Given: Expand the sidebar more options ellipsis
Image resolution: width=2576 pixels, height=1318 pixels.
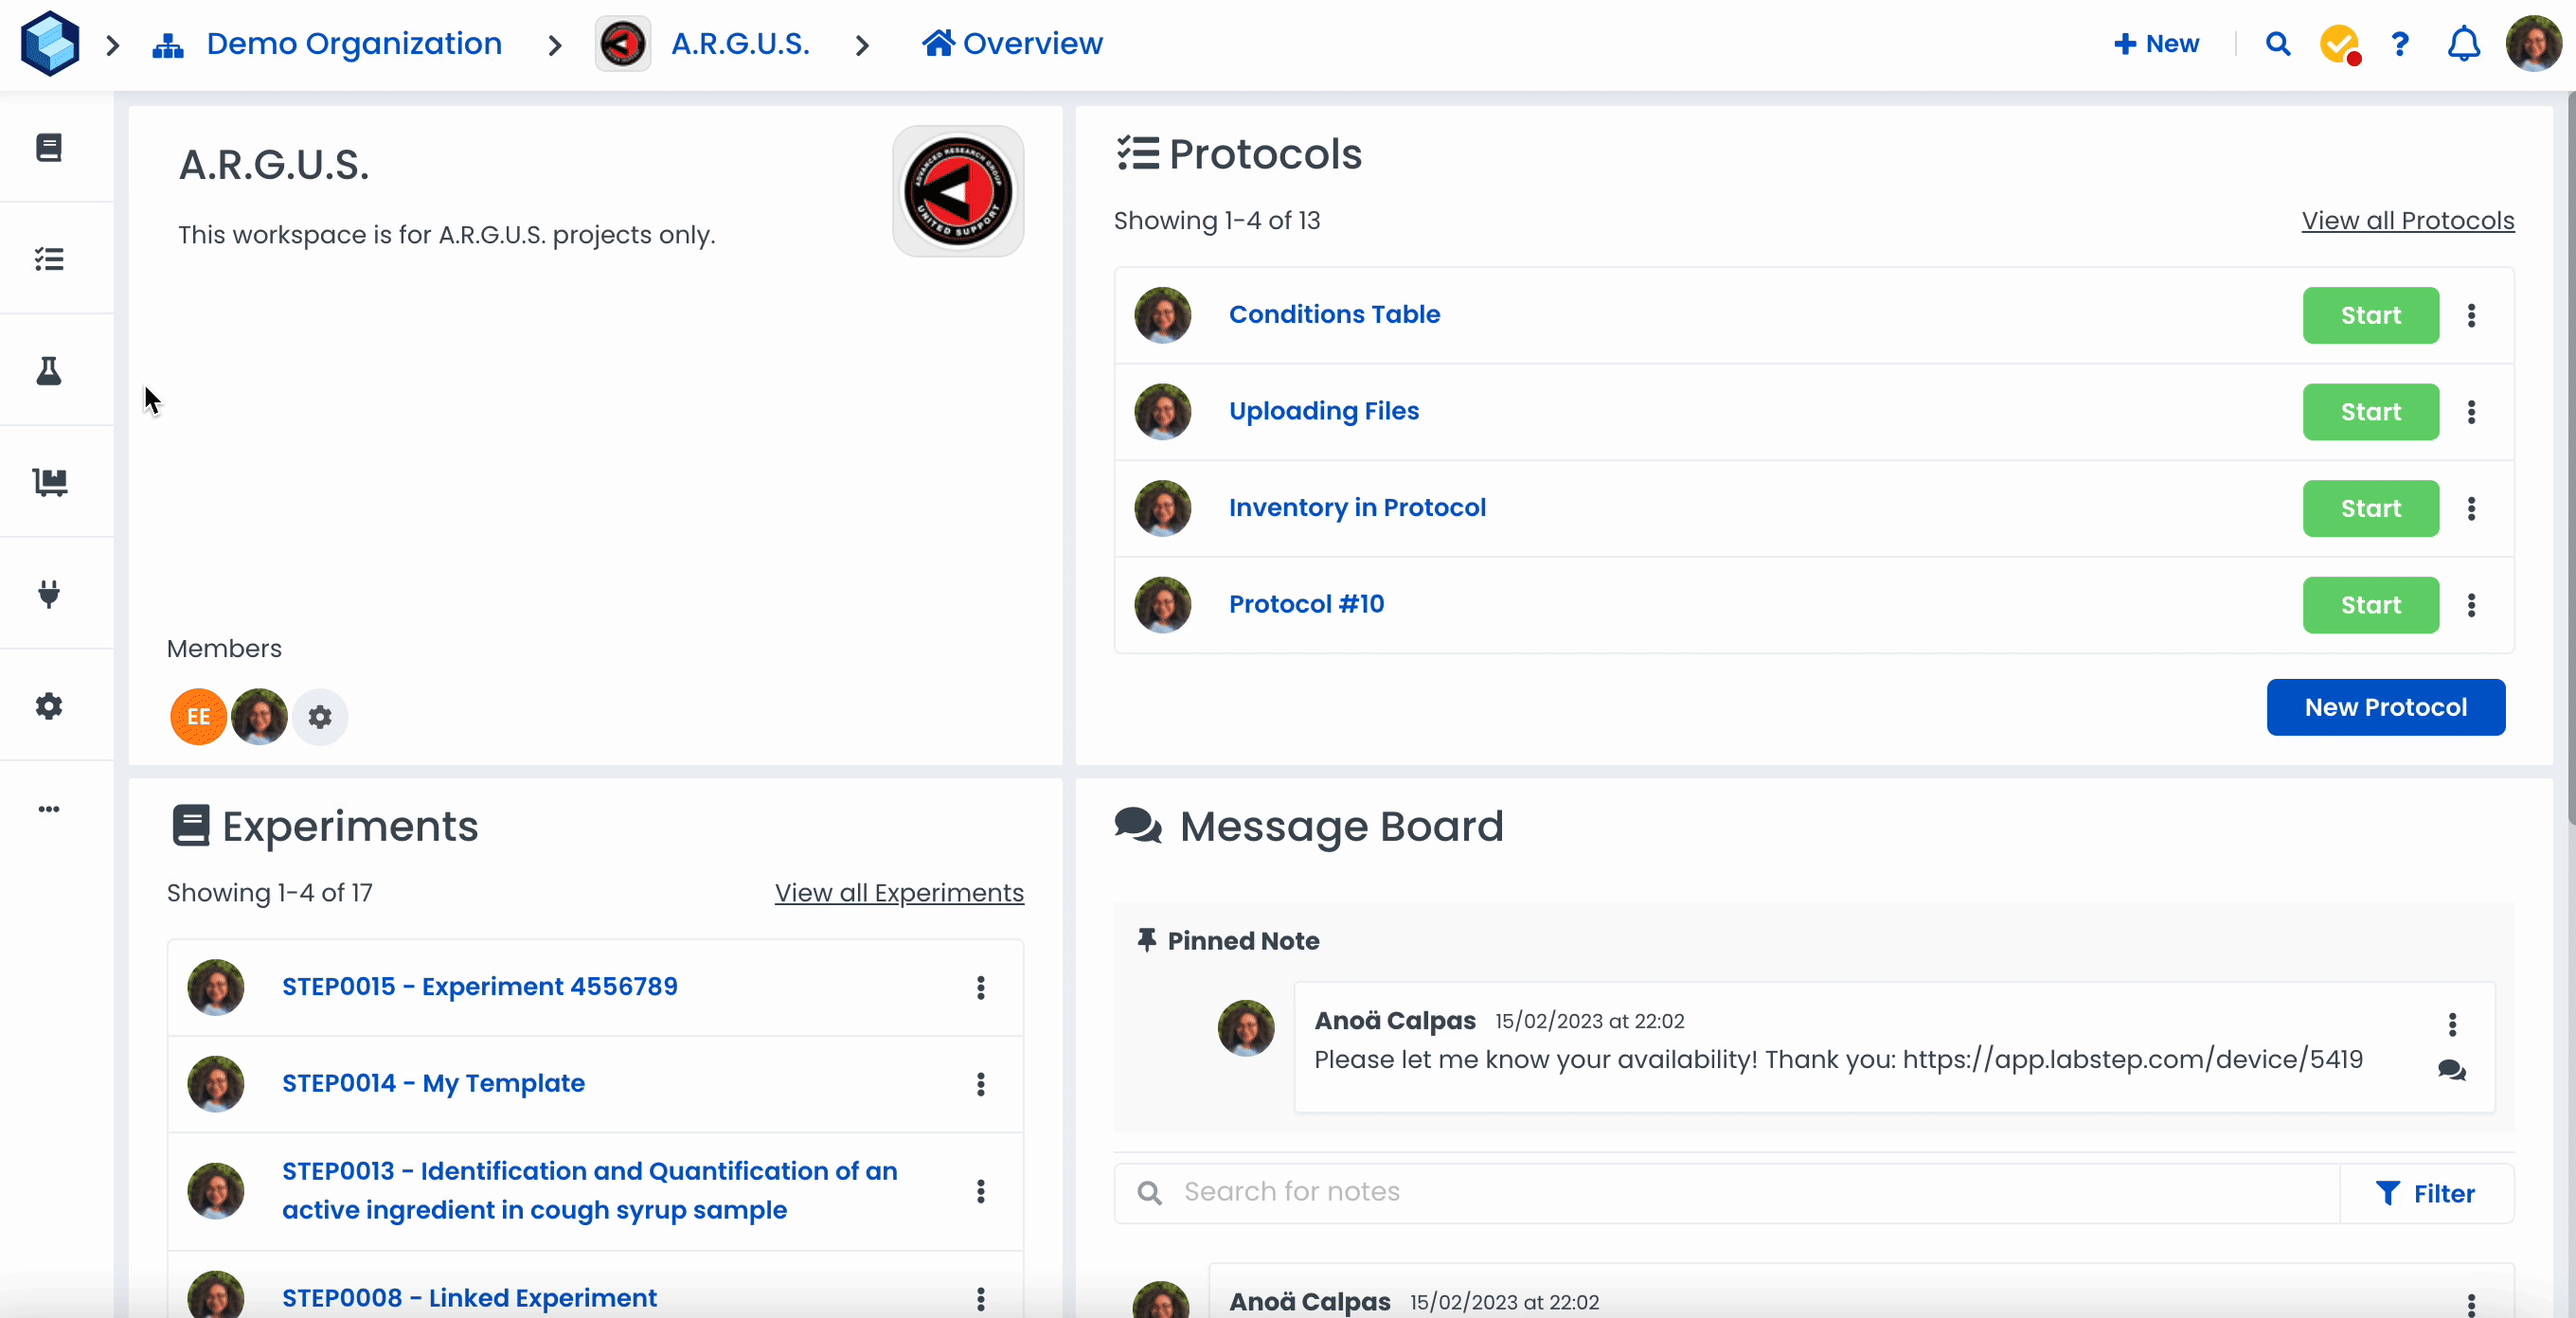Looking at the screenshot, I should (x=49, y=809).
